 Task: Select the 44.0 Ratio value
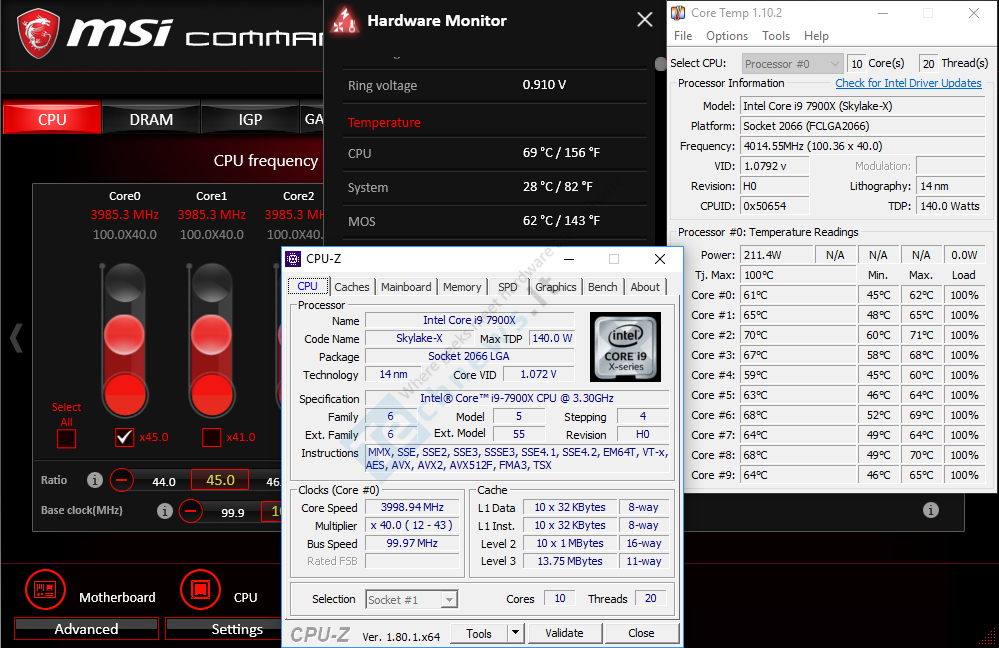[164, 482]
